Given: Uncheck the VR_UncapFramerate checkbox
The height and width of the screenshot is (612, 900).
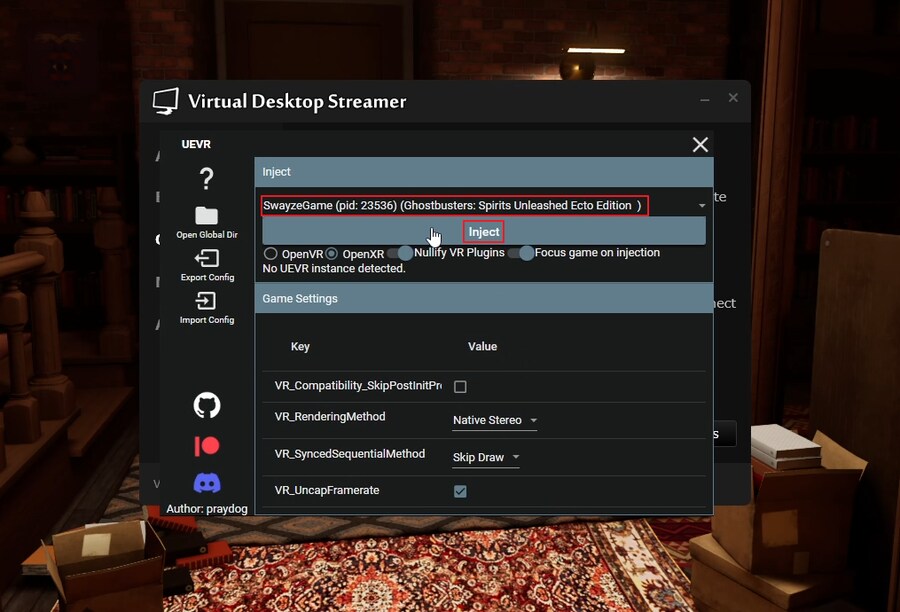Looking at the screenshot, I should 460,491.
